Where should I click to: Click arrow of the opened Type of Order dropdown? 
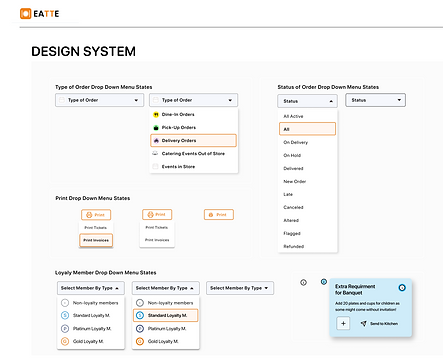tap(230, 100)
